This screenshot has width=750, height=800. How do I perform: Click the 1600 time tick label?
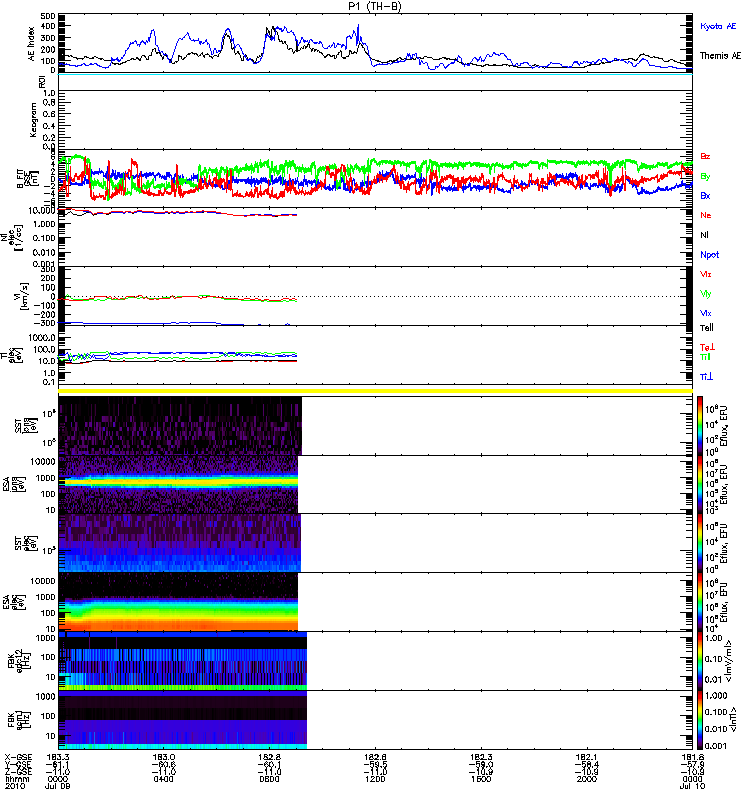point(481,779)
